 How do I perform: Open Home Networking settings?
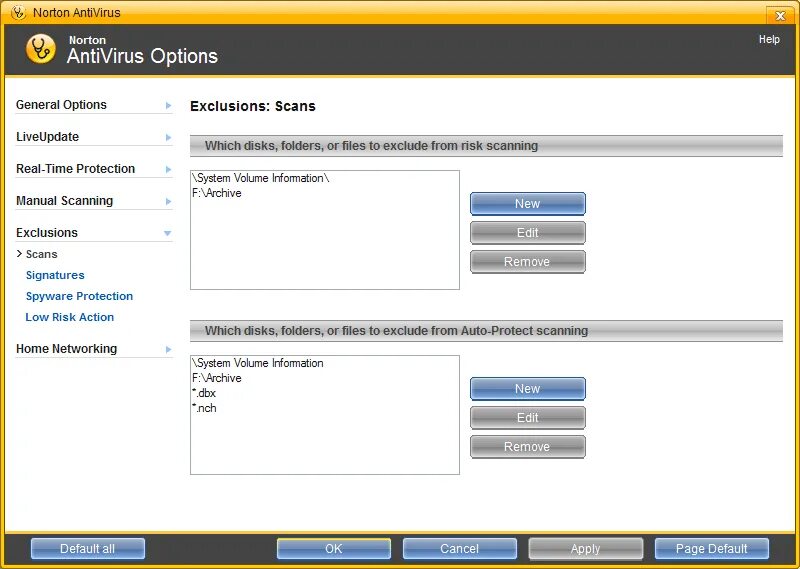coord(66,349)
